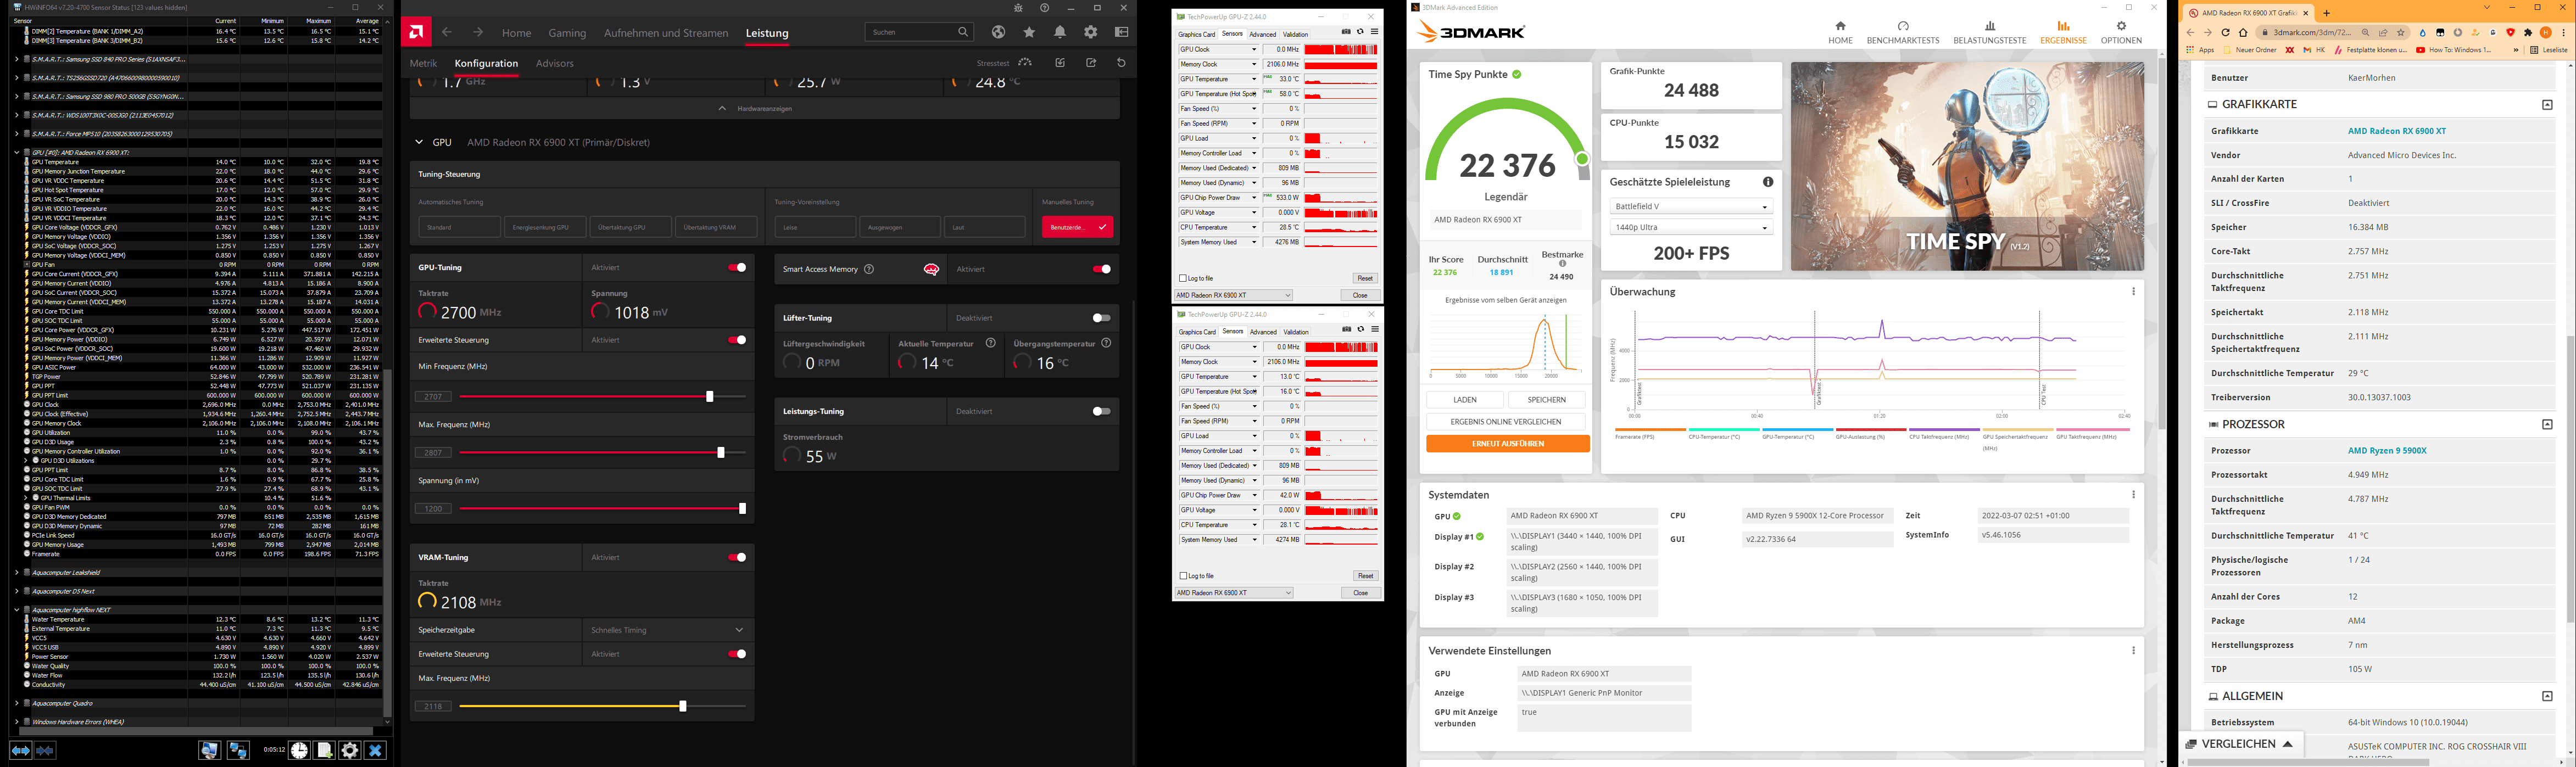Open Speicherzeitgabe Schnelles Timing dropdown
This screenshot has width=2576, height=767.
[668, 630]
